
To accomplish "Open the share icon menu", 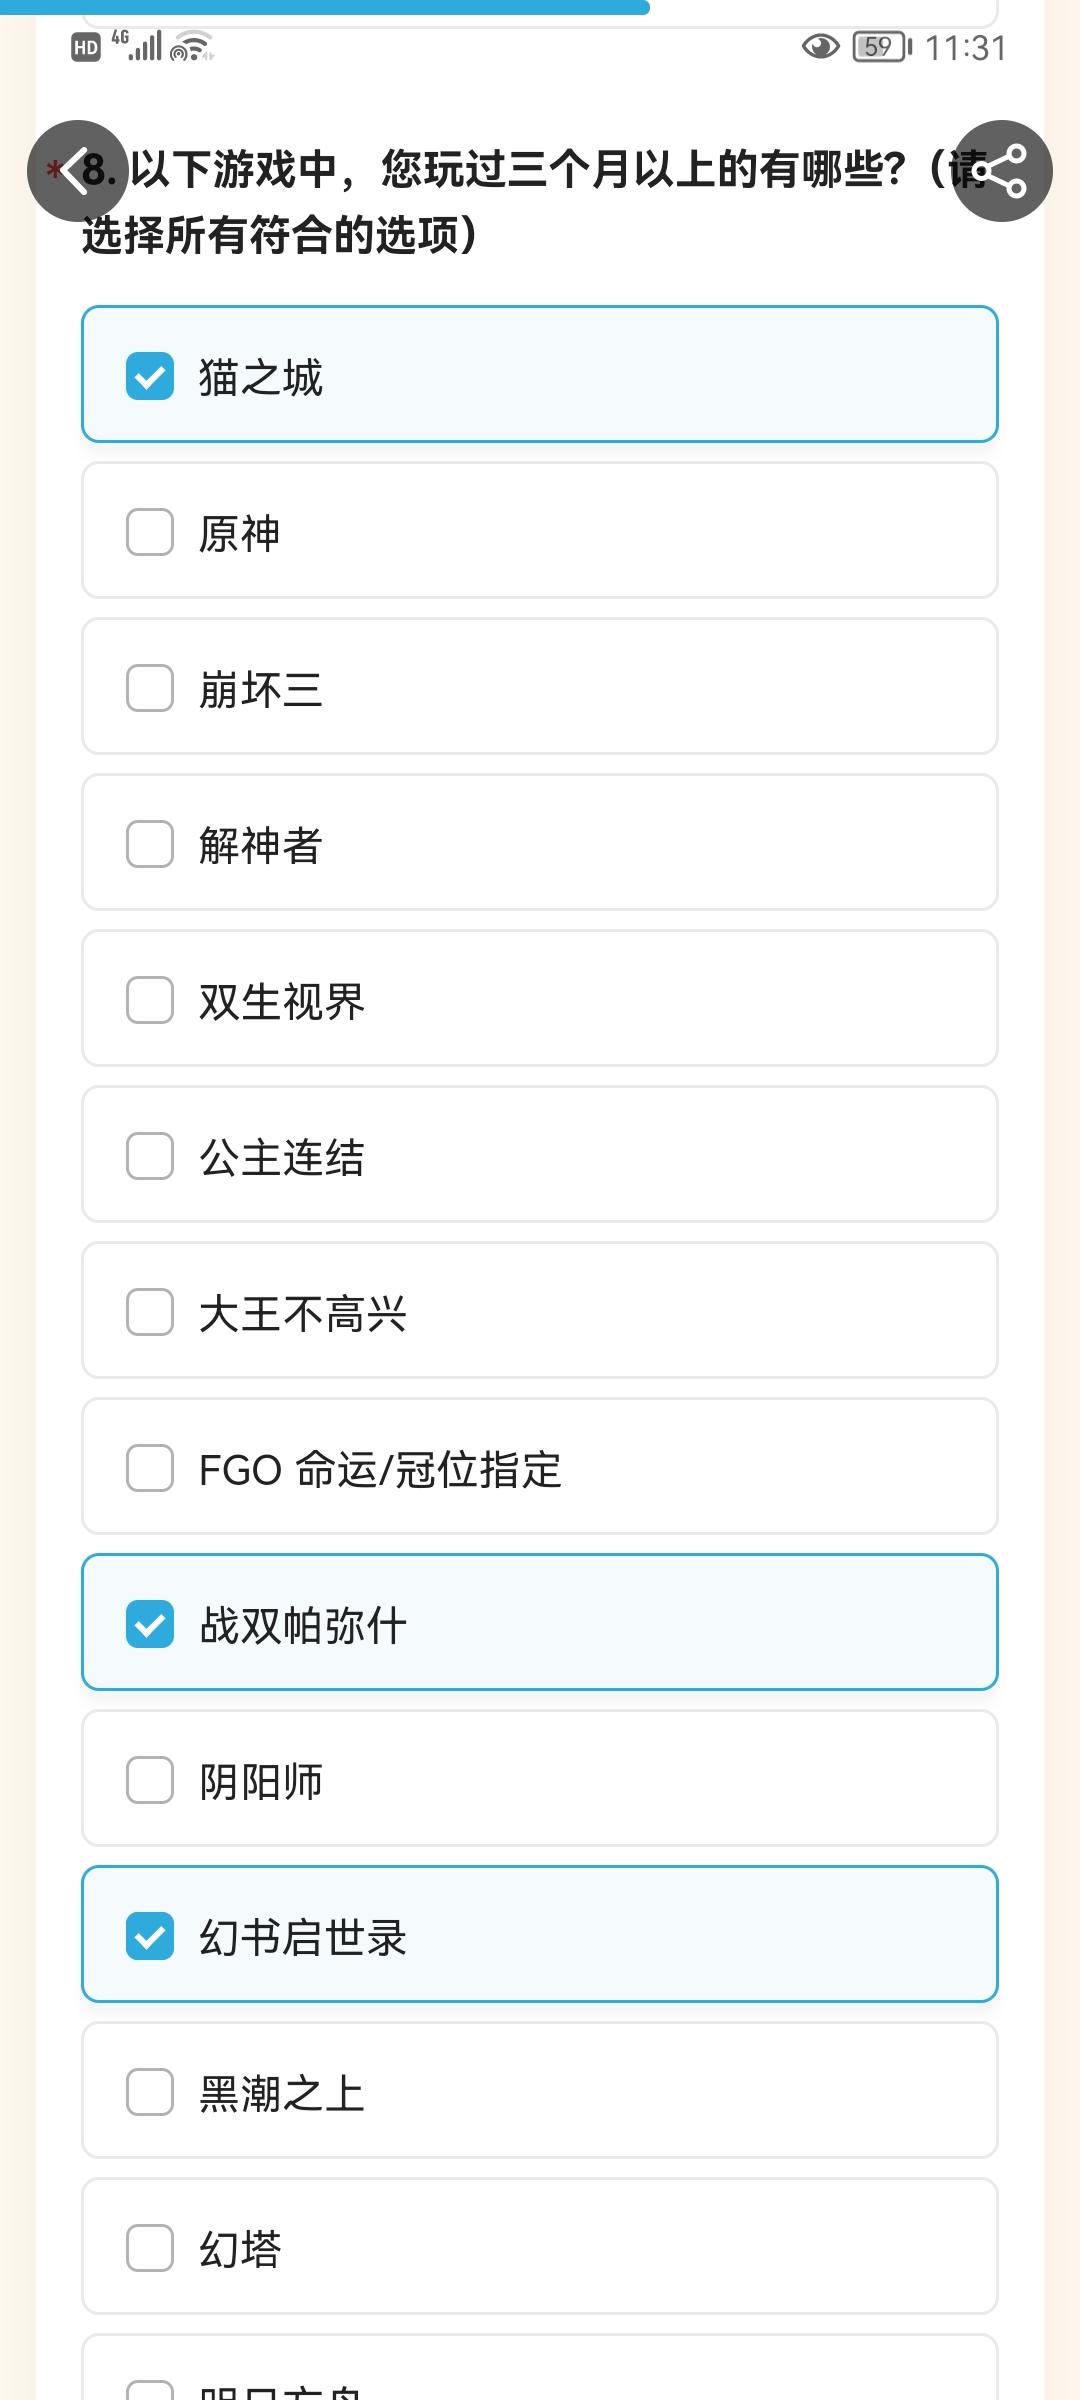I will click(1002, 171).
